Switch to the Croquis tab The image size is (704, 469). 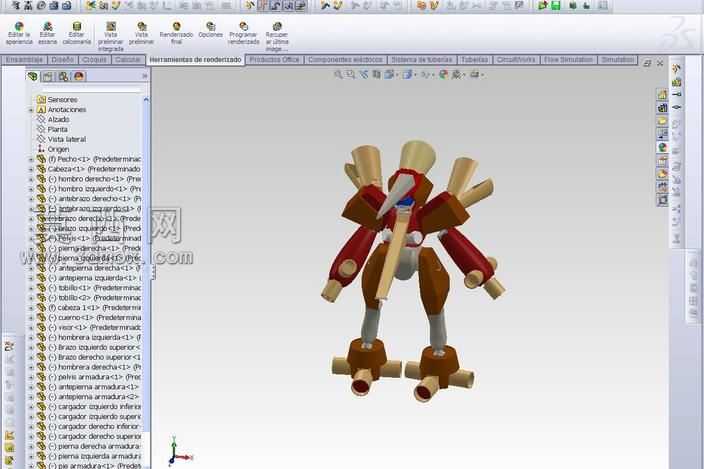tap(94, 60)
